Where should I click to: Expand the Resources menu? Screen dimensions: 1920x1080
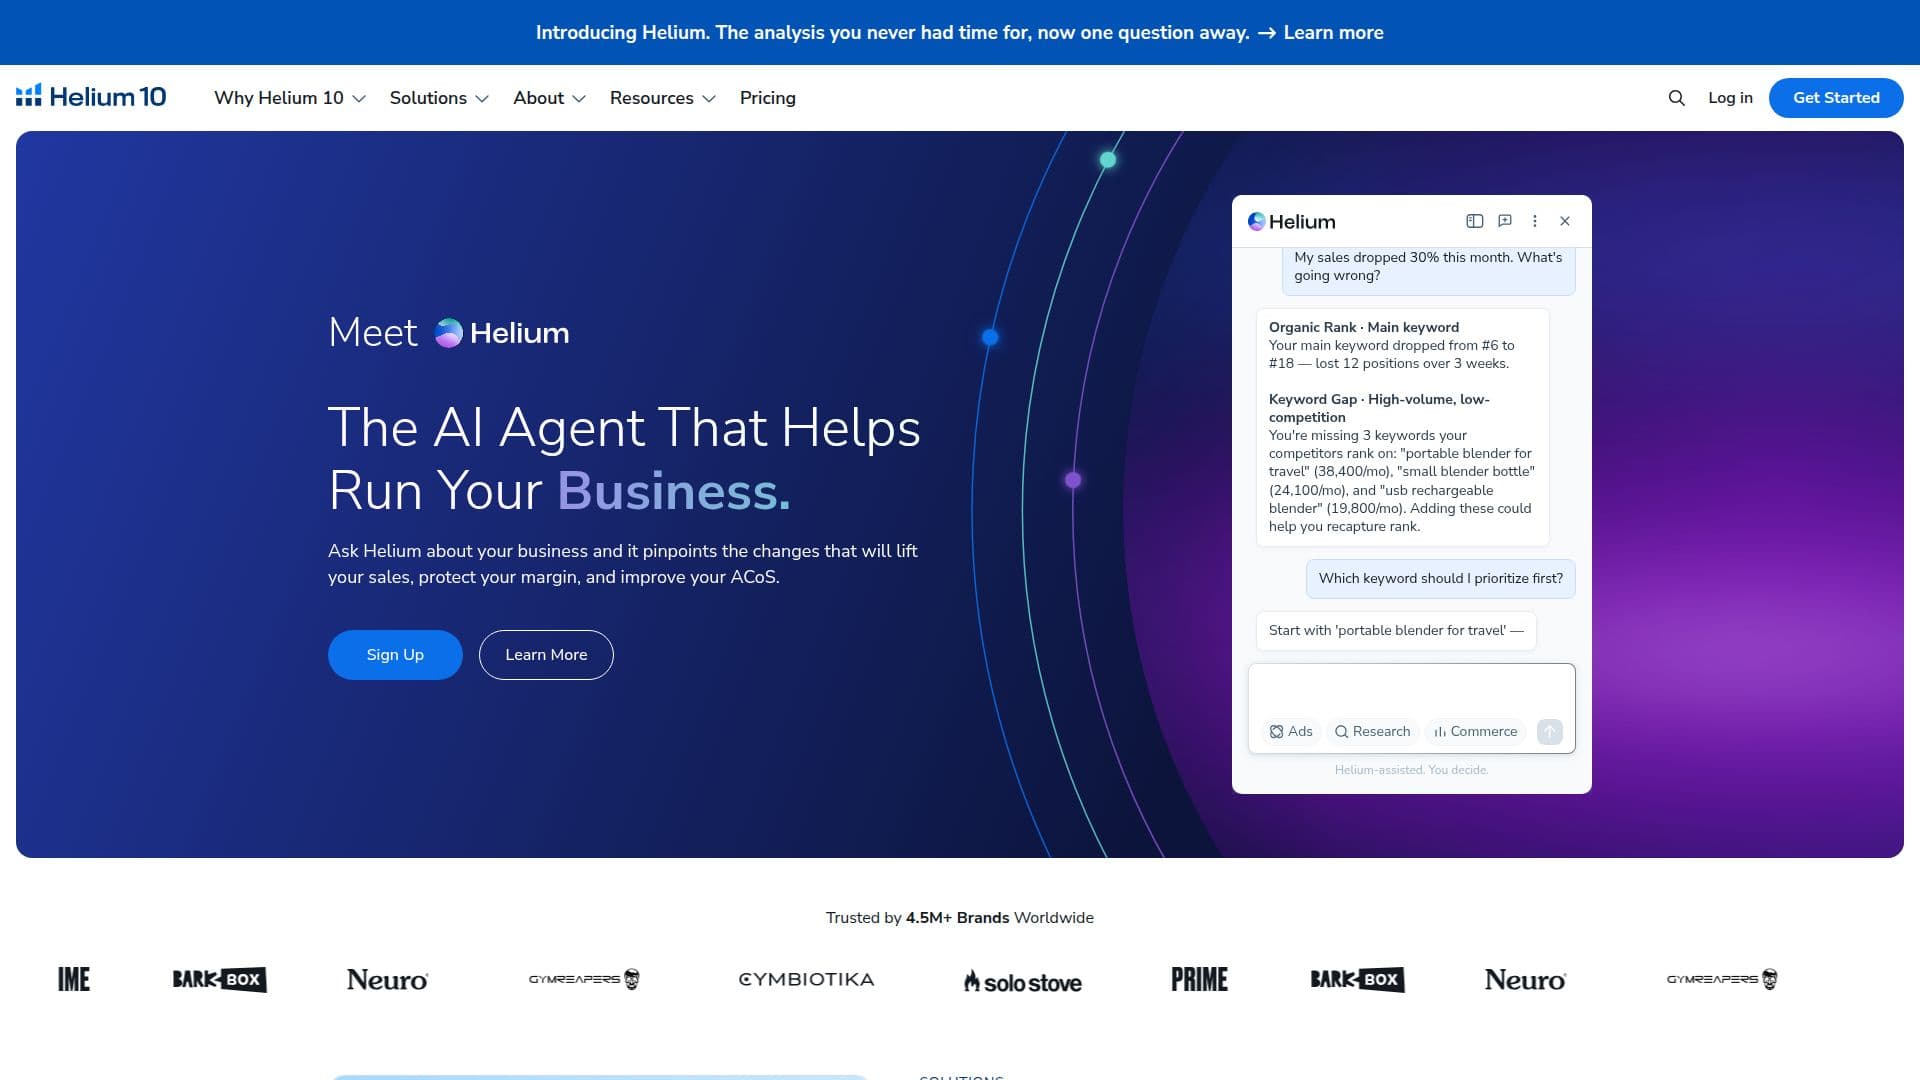pos(663,98)
